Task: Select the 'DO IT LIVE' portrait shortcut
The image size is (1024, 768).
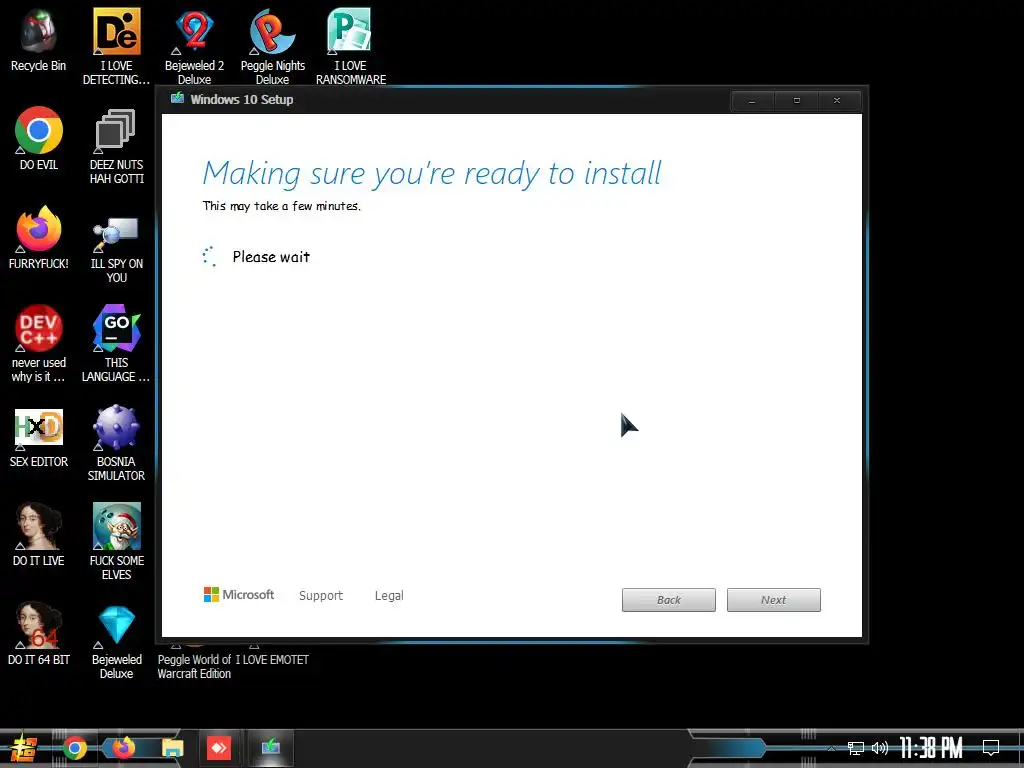Action: point(39,536)
